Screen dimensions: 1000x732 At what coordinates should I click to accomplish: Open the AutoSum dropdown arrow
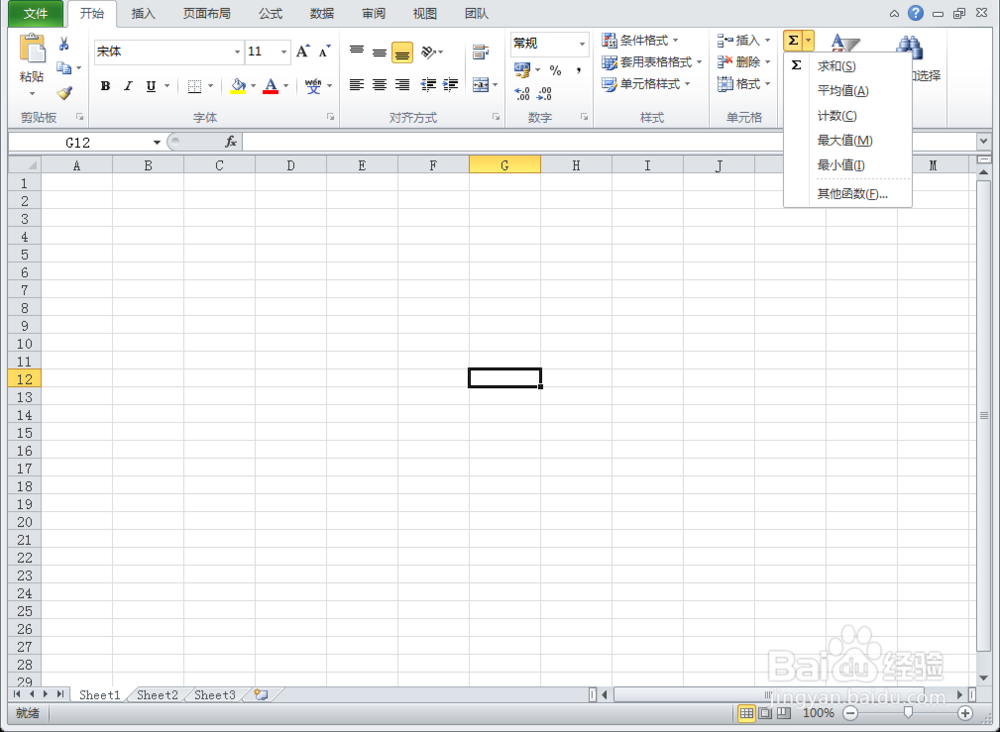(808, 41)
